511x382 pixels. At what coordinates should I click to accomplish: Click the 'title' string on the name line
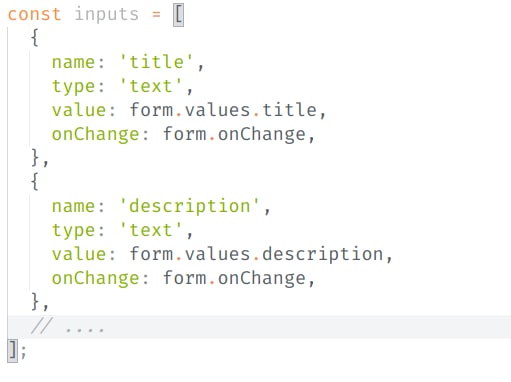(156, 62)
